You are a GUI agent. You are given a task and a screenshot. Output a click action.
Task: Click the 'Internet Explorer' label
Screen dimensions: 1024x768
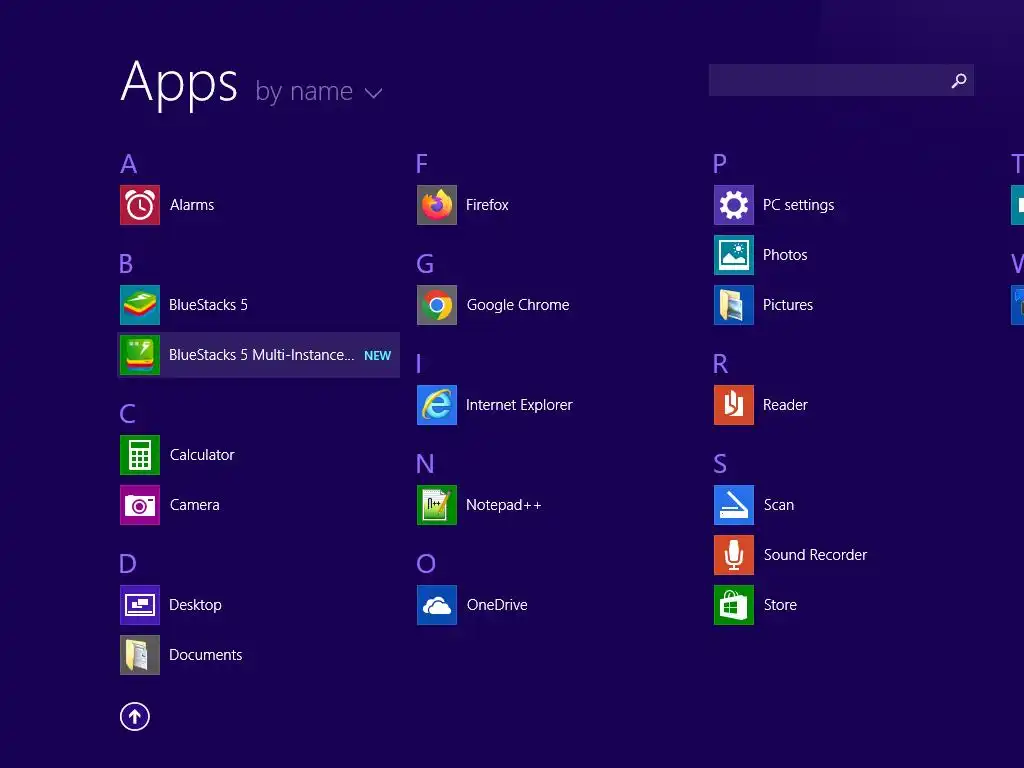tap(519, 405)
